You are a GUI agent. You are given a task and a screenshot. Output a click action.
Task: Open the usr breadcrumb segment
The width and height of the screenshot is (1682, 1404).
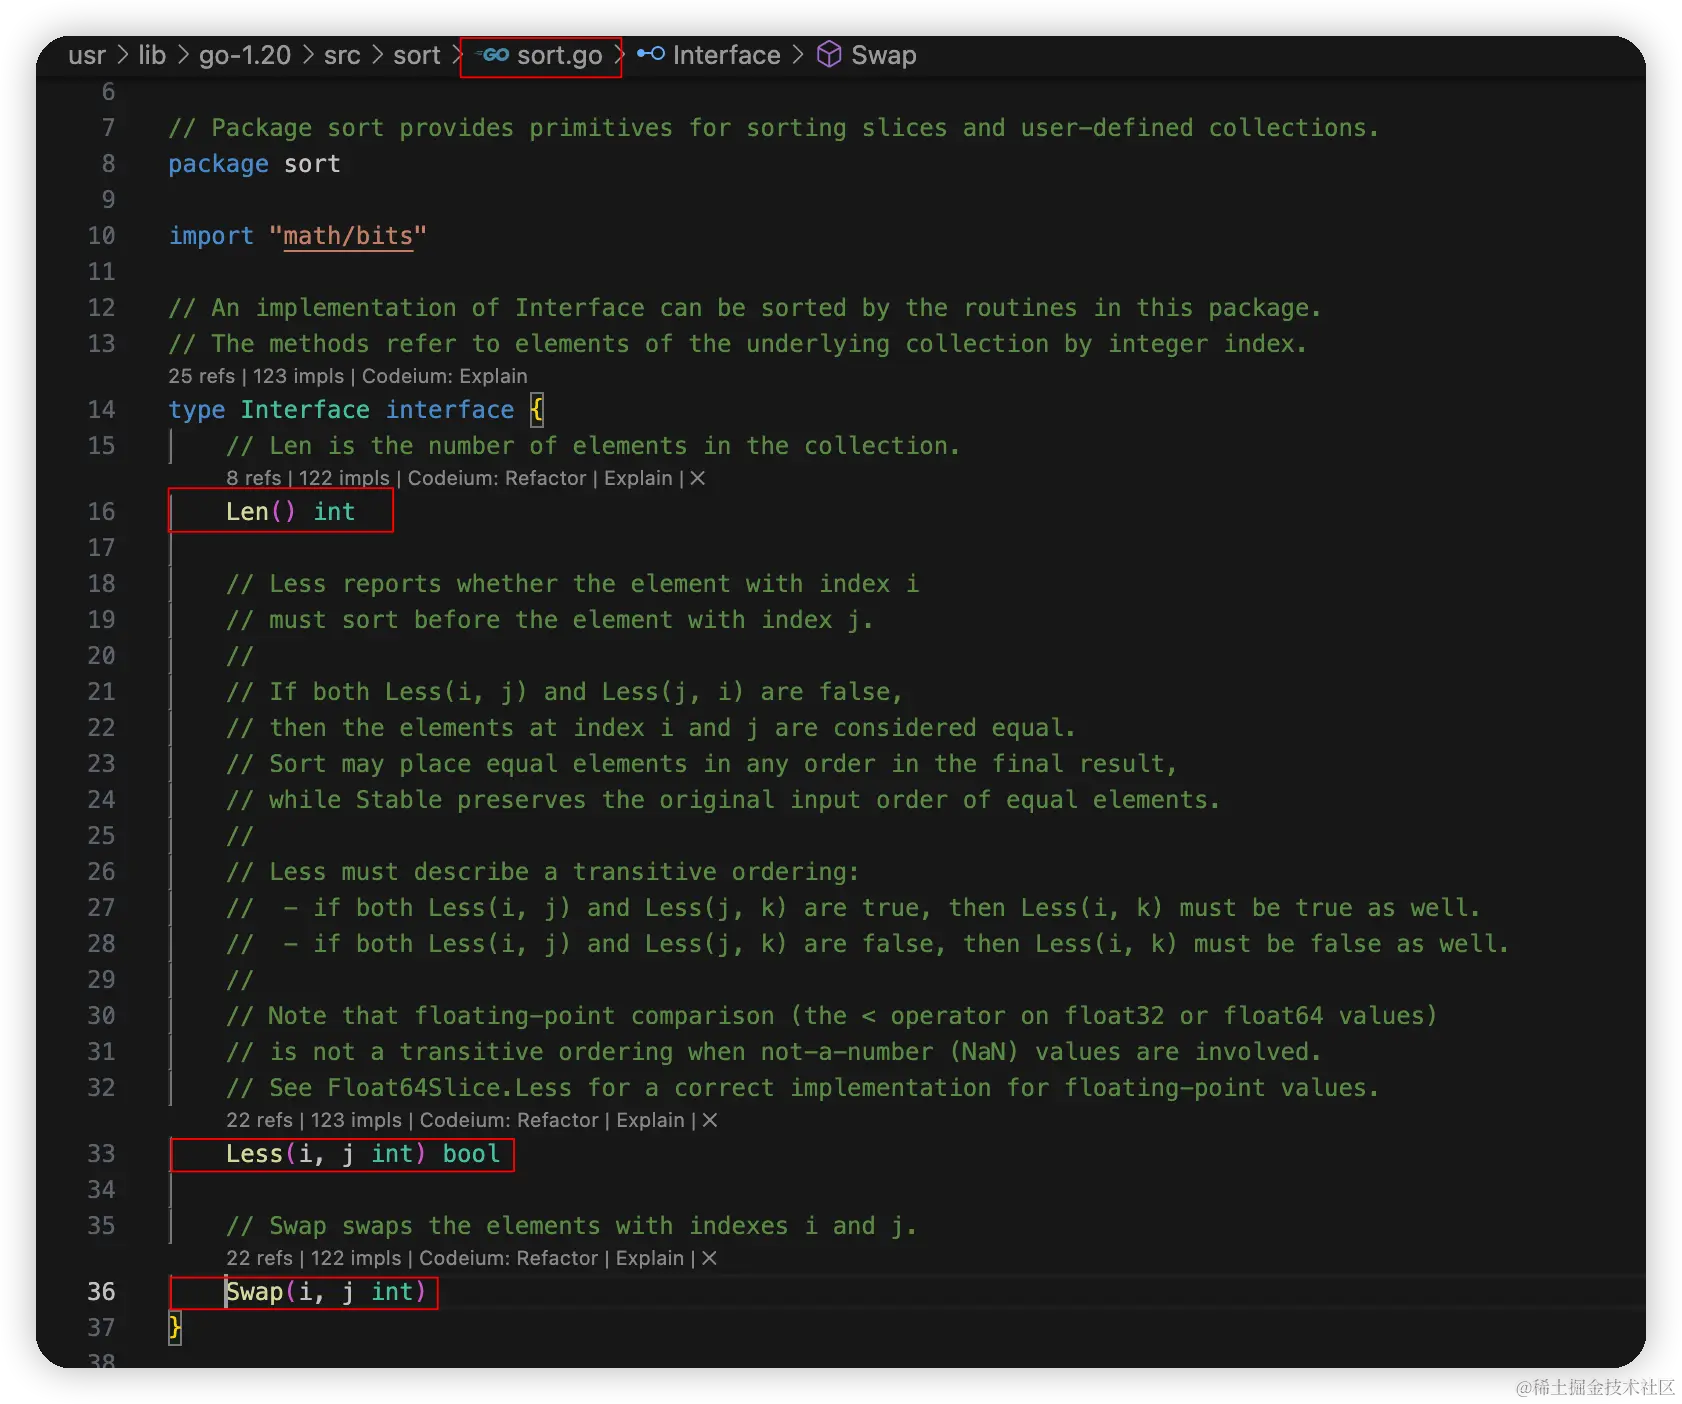coord(87,55)
